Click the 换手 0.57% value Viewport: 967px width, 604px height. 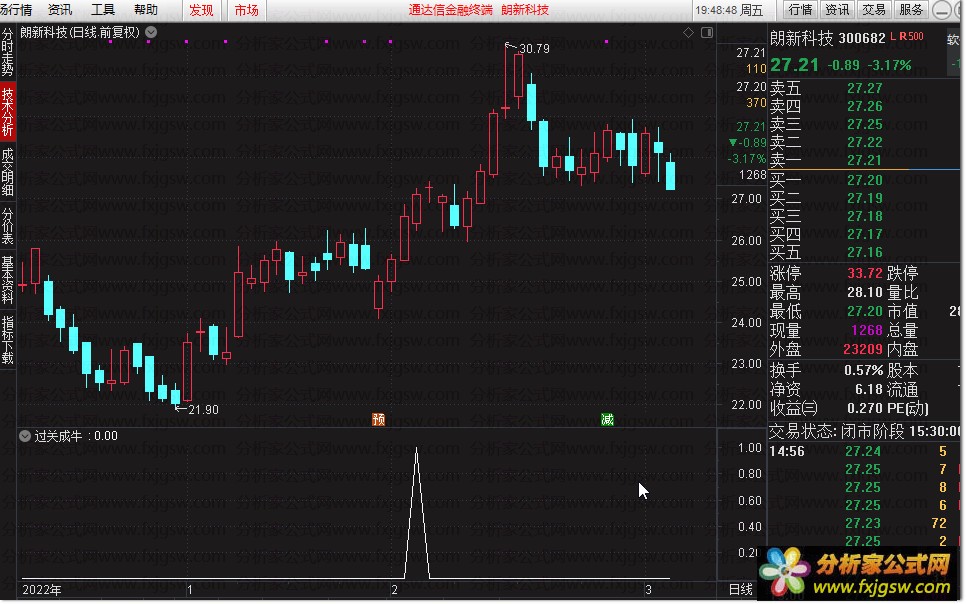(863, 371)
